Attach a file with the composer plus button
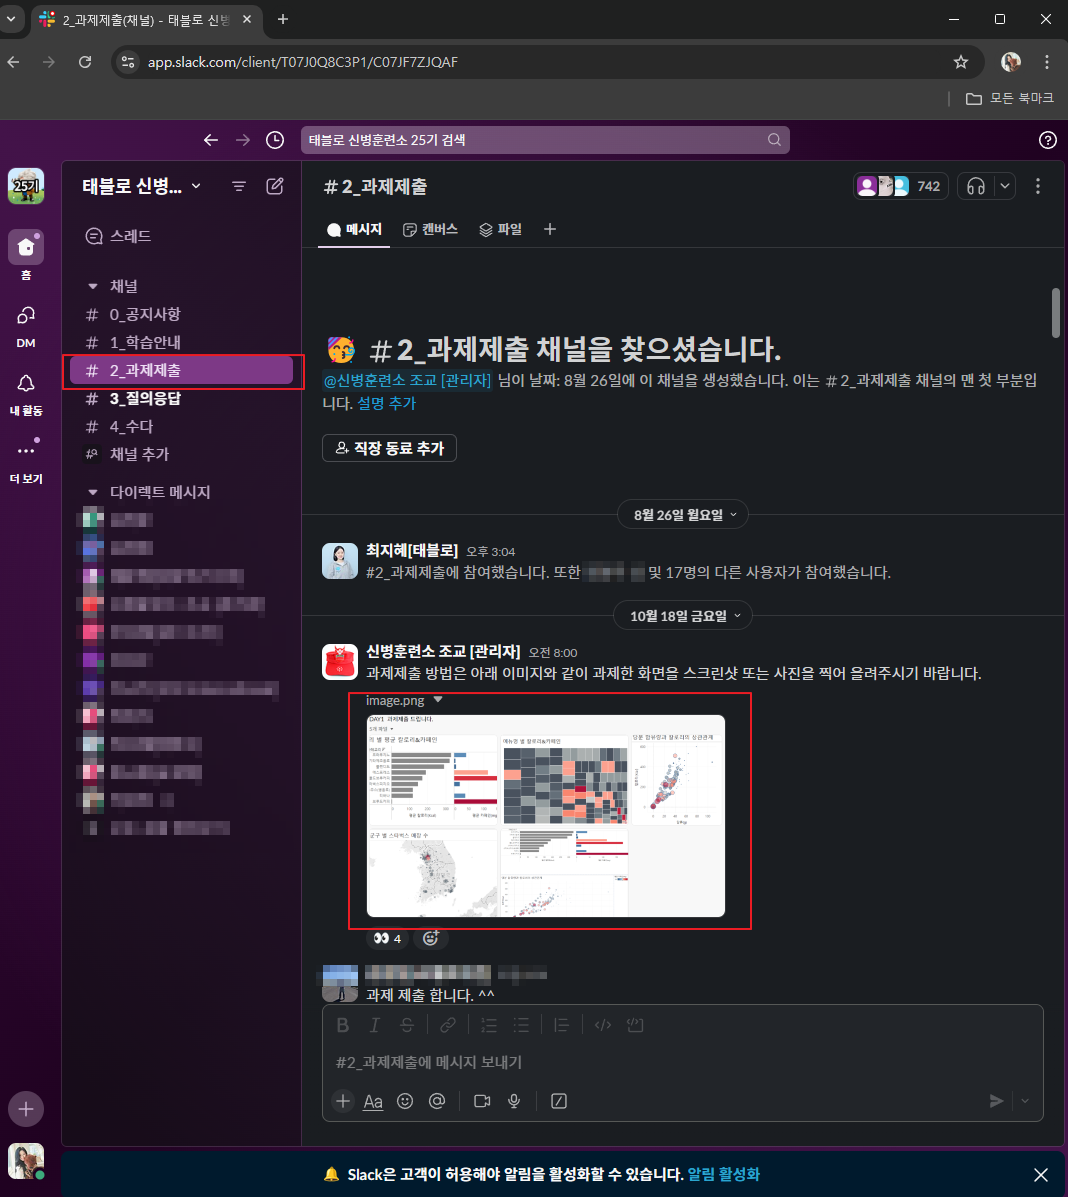Screen dimensions: 1068x1197 (343, 1101)
